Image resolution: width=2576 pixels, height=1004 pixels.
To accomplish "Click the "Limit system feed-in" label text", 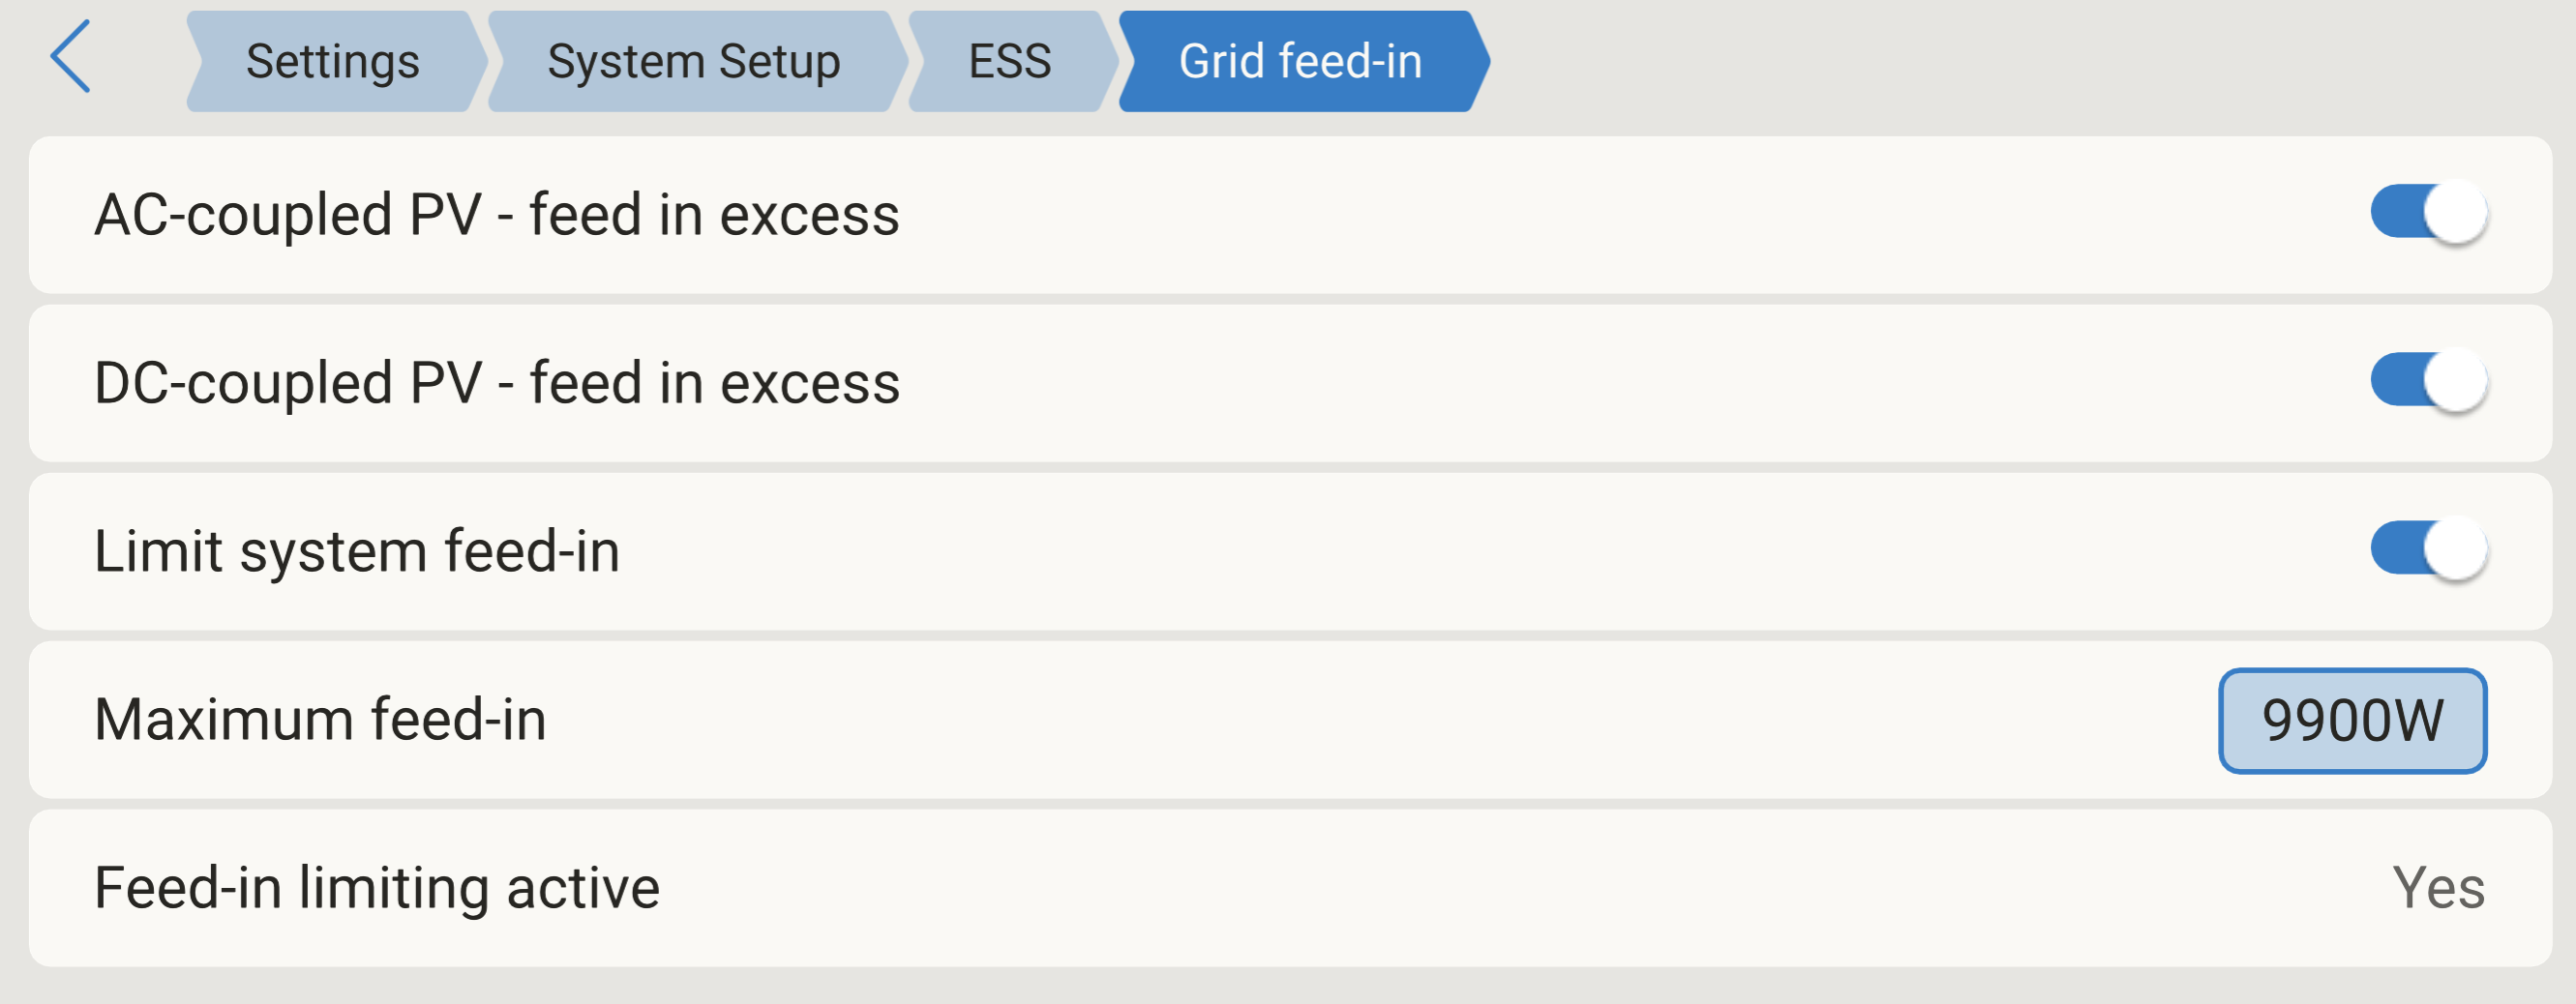I will [357, 551].
